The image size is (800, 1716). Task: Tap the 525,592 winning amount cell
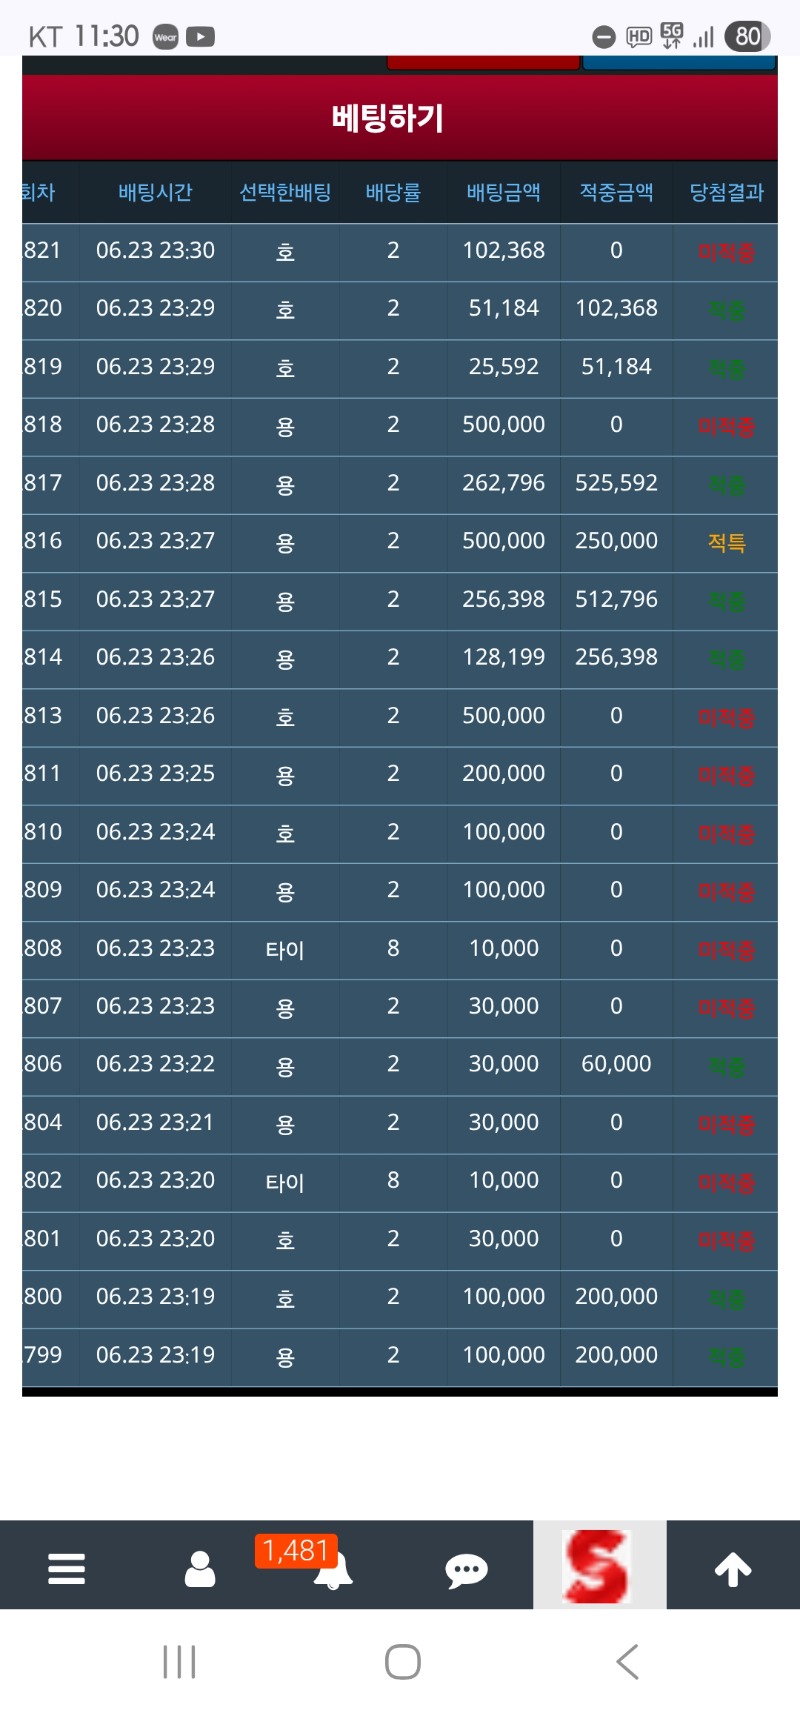616,483
